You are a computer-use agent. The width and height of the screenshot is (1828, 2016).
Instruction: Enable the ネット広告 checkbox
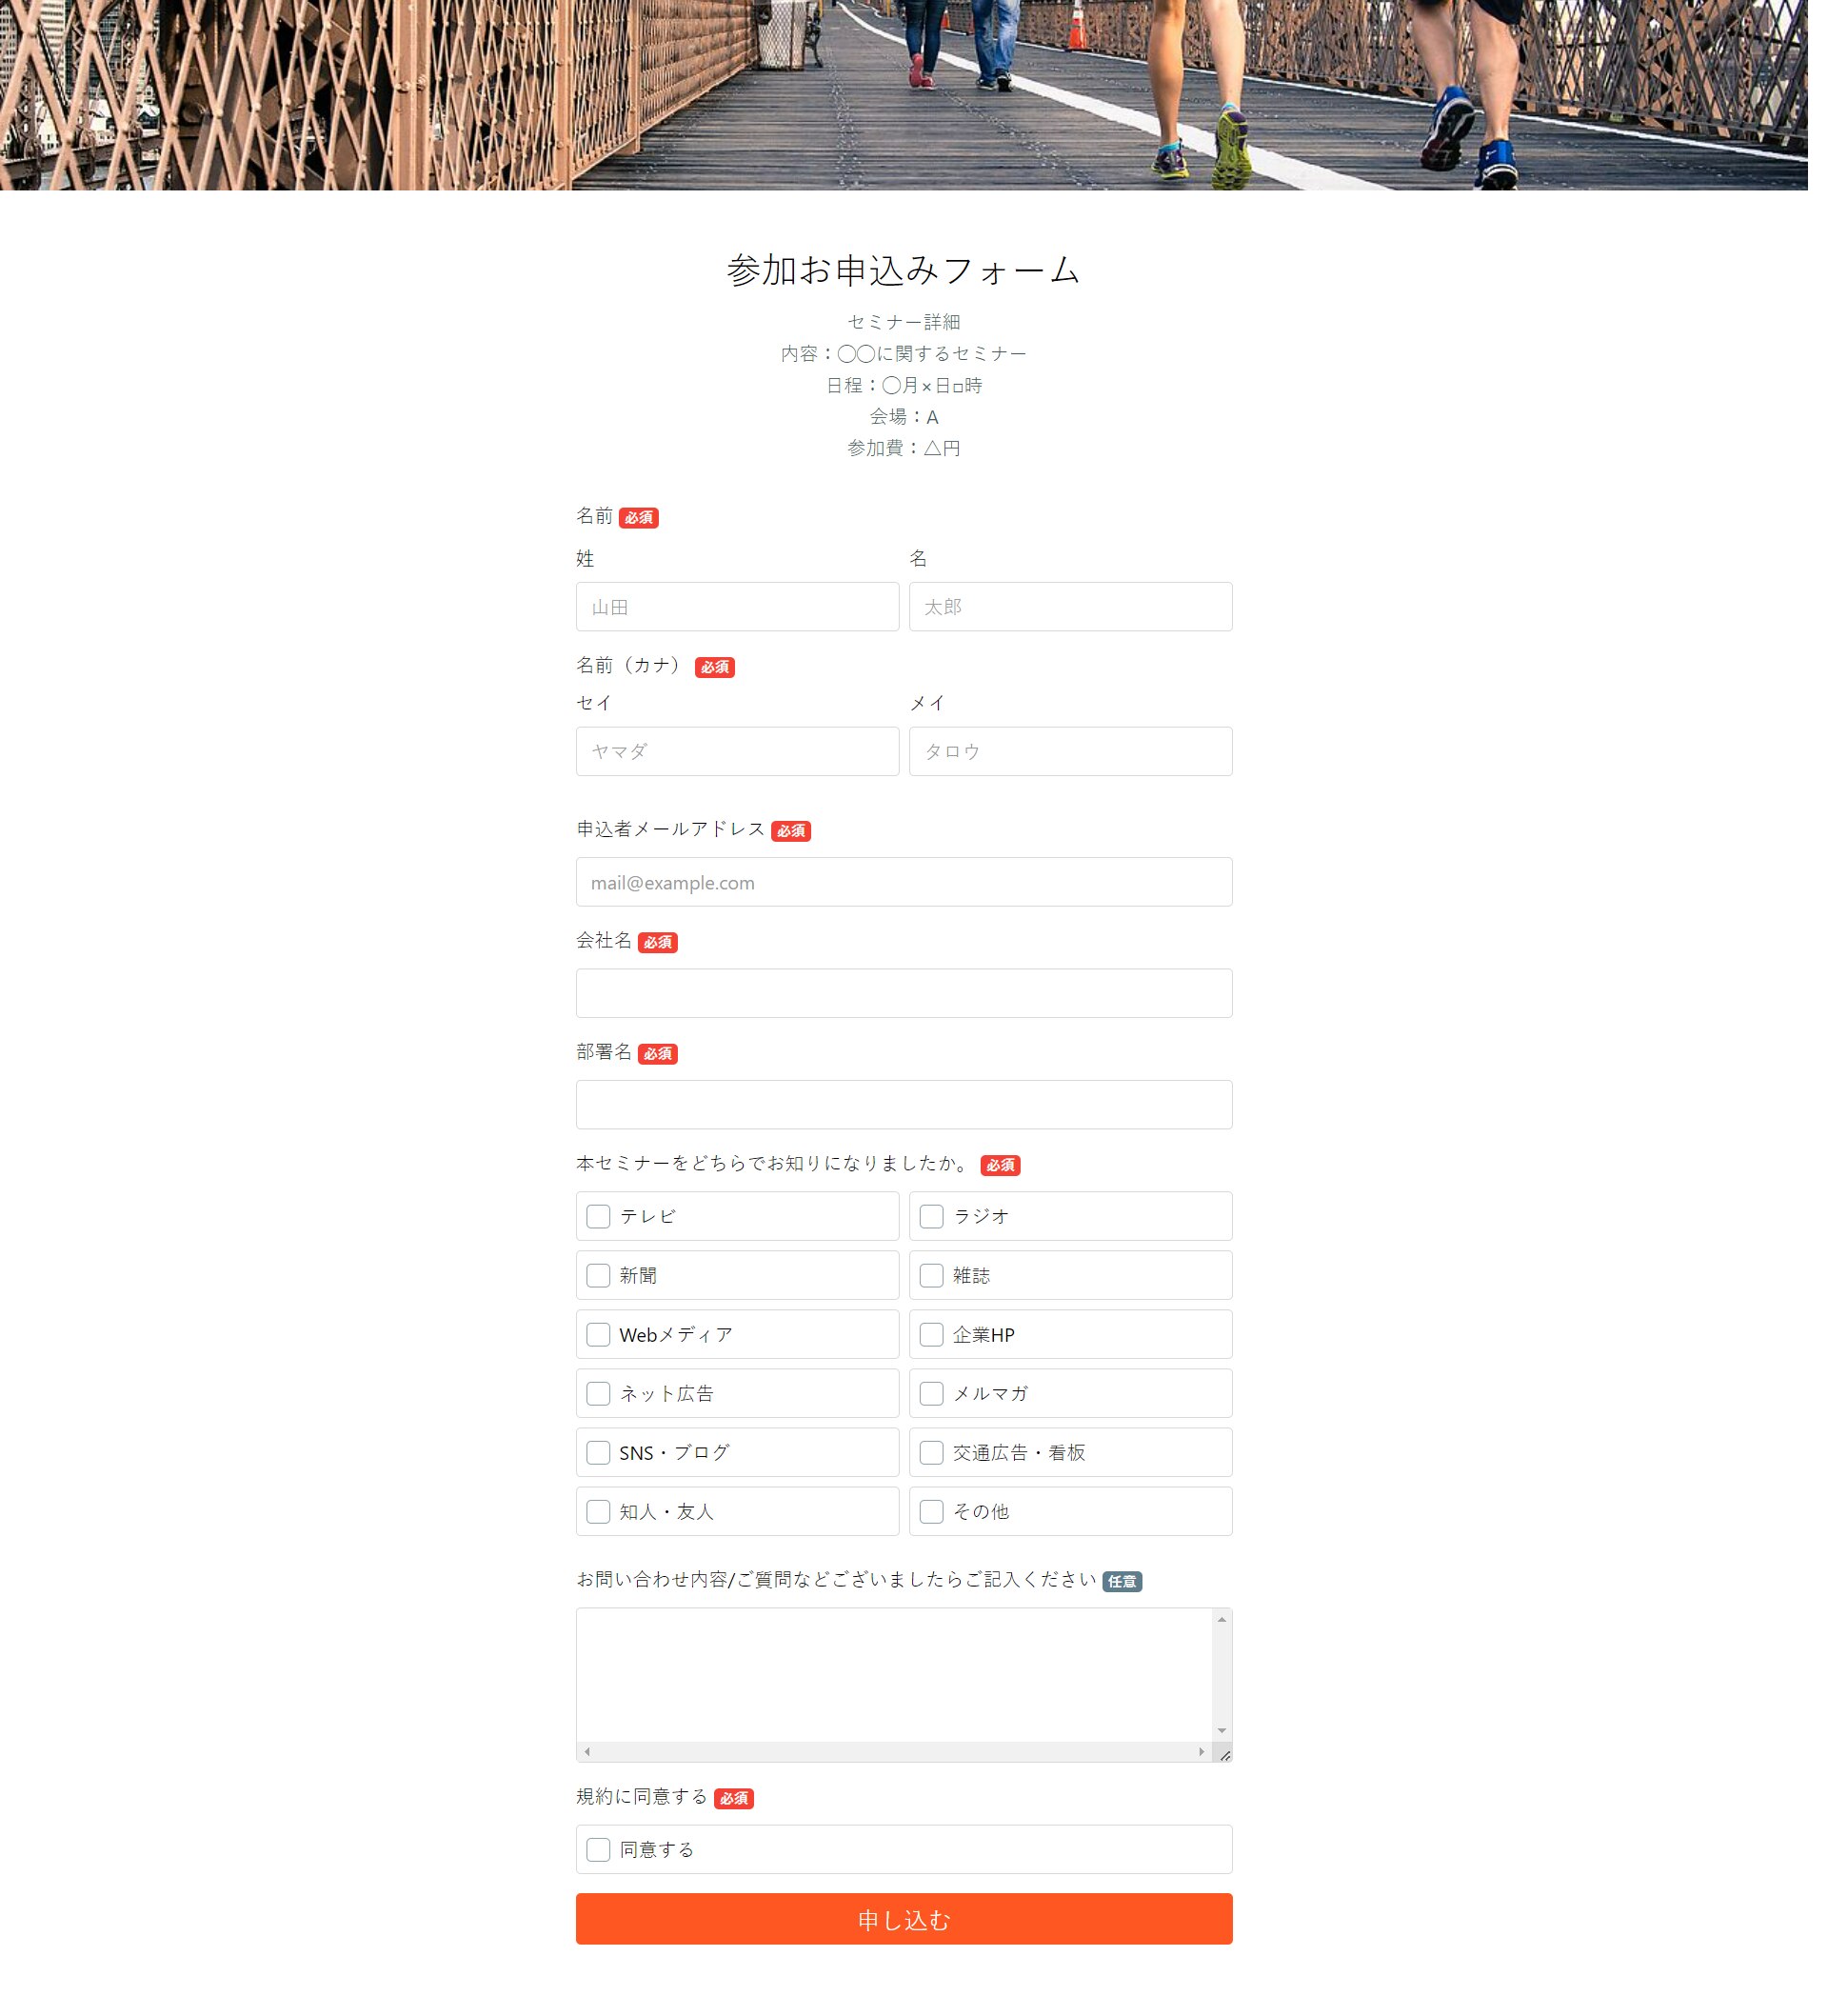click(x=598, y=1393)
